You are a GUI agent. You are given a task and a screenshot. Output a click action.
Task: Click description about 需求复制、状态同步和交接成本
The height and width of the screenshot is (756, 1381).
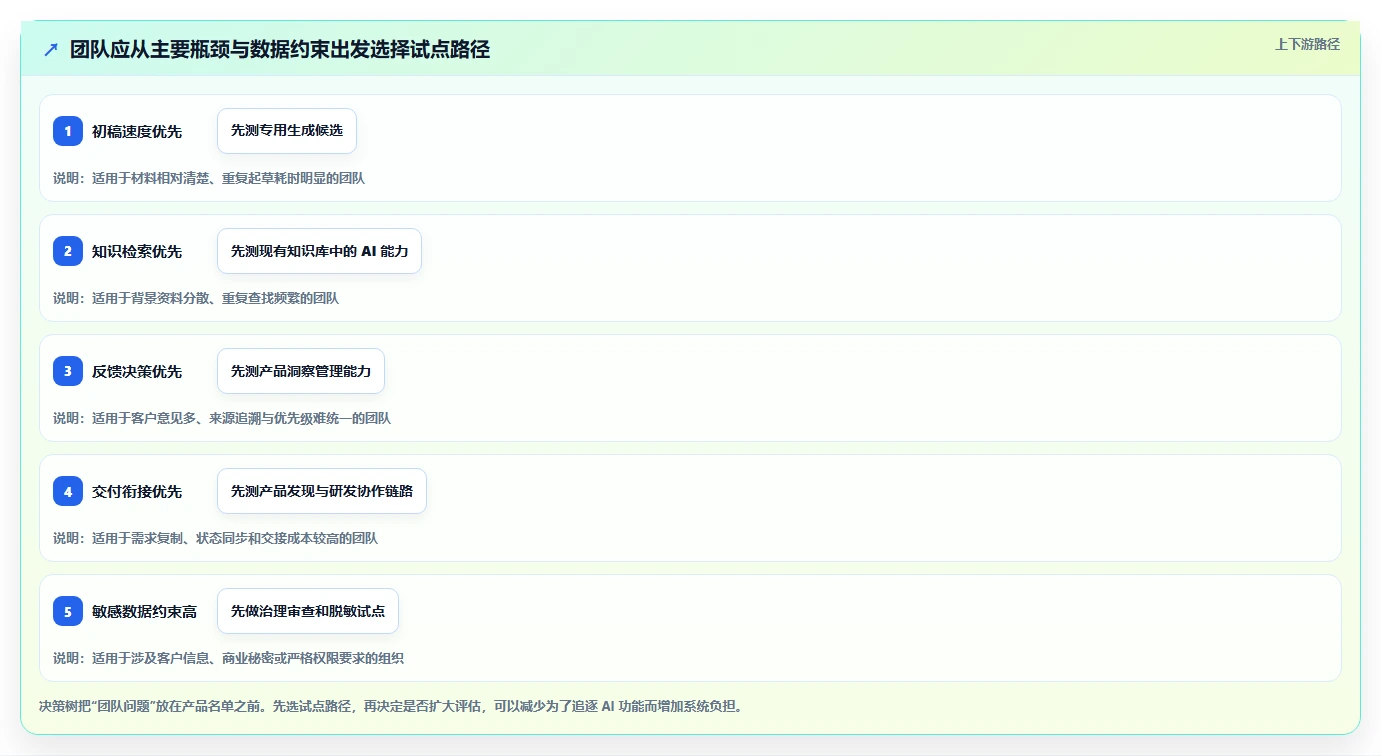(x=216, y=538)
